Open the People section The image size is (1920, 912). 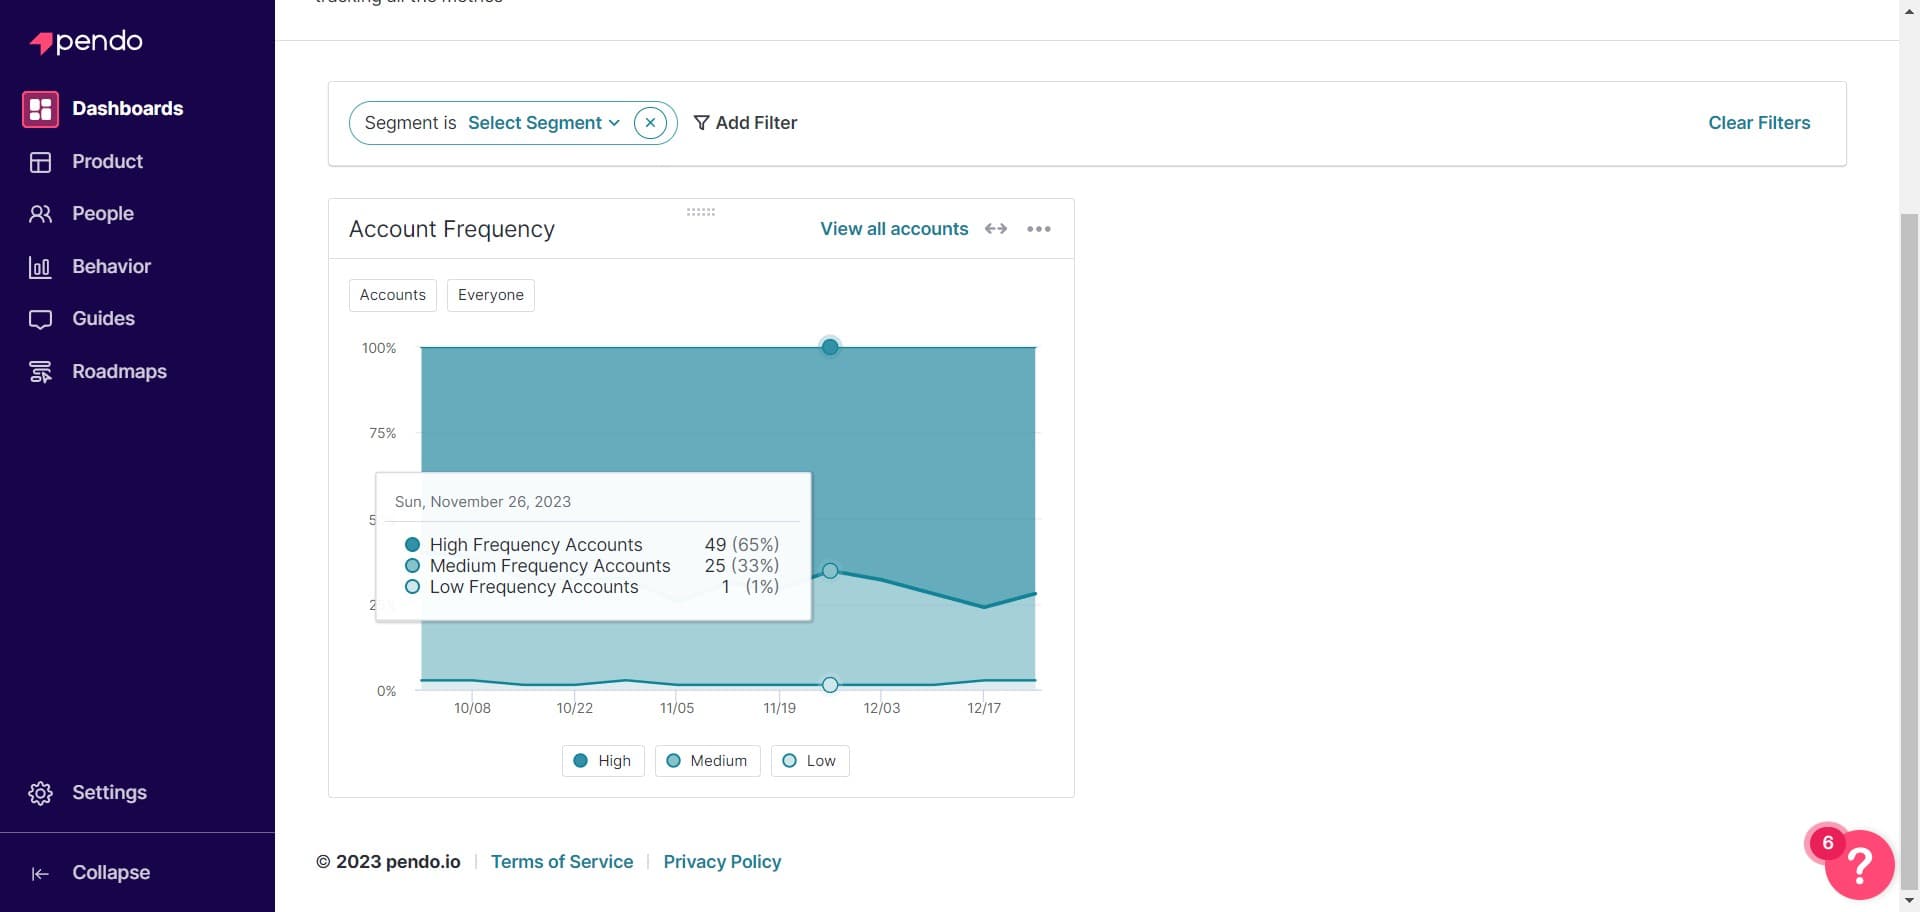[103, 213]
